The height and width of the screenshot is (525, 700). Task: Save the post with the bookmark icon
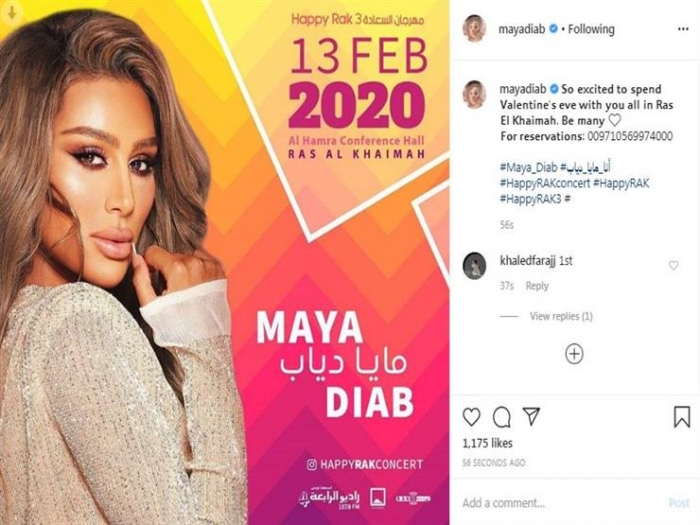coord(682,416)
